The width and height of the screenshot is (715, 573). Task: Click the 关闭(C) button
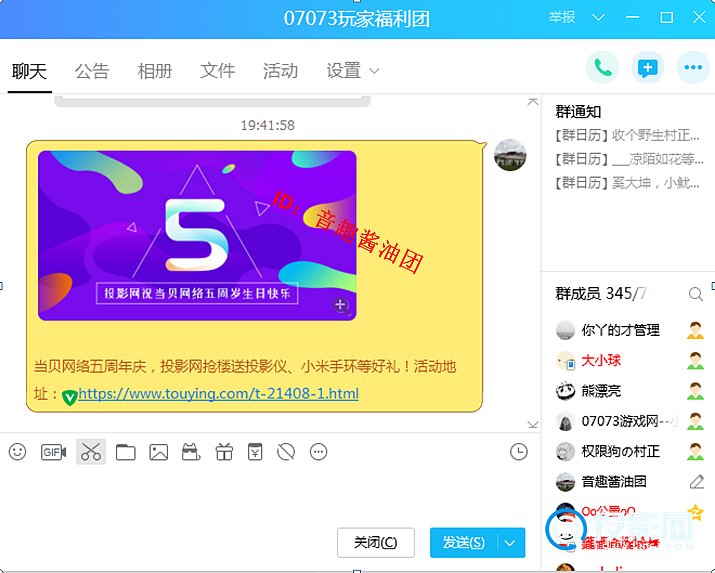point(375,542)
